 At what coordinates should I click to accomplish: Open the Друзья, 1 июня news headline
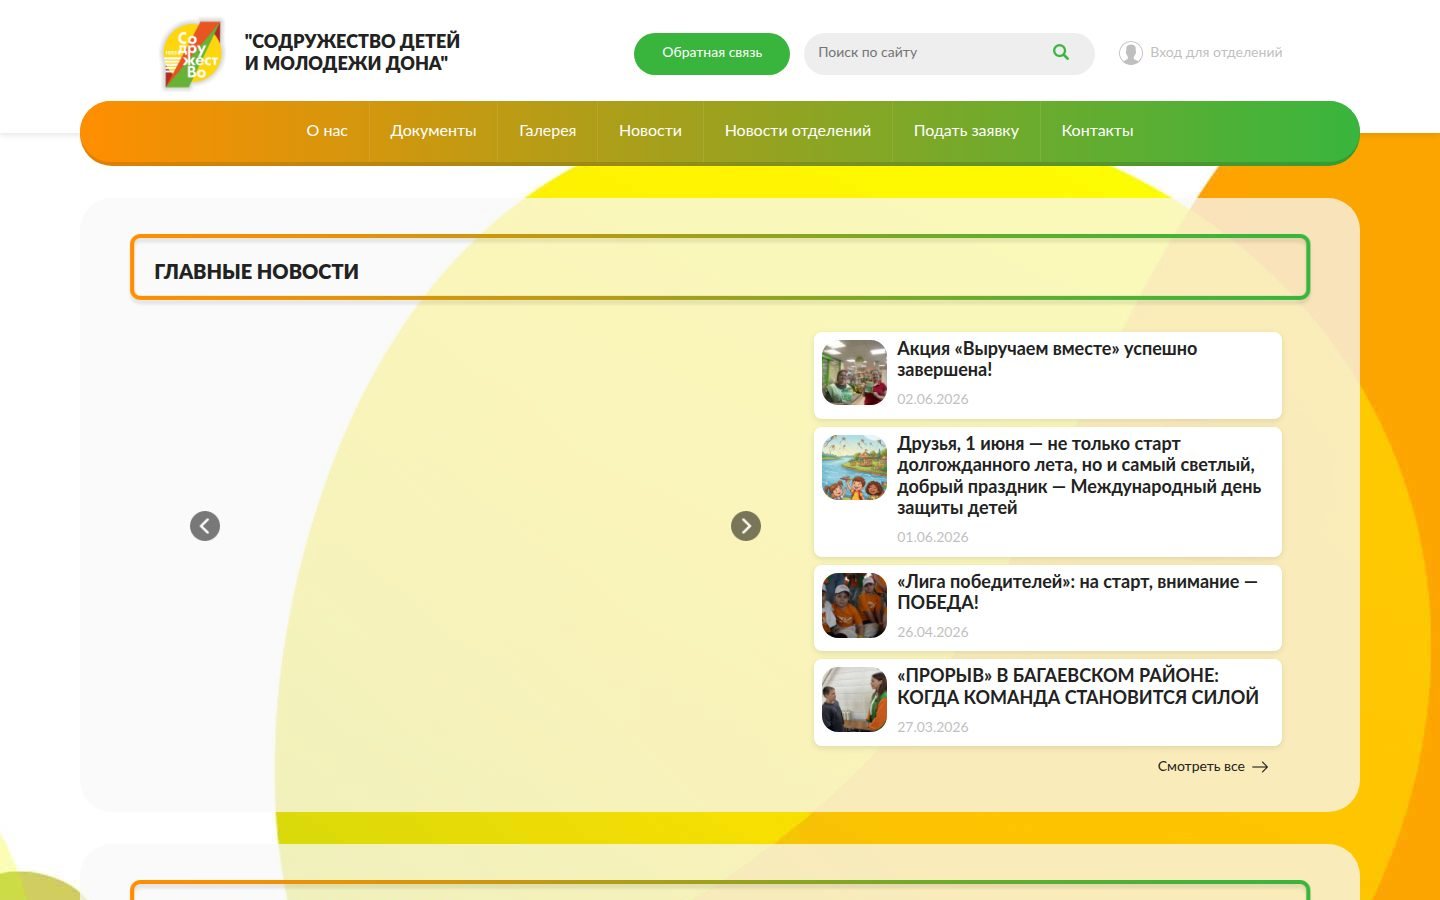point(1079,476)
